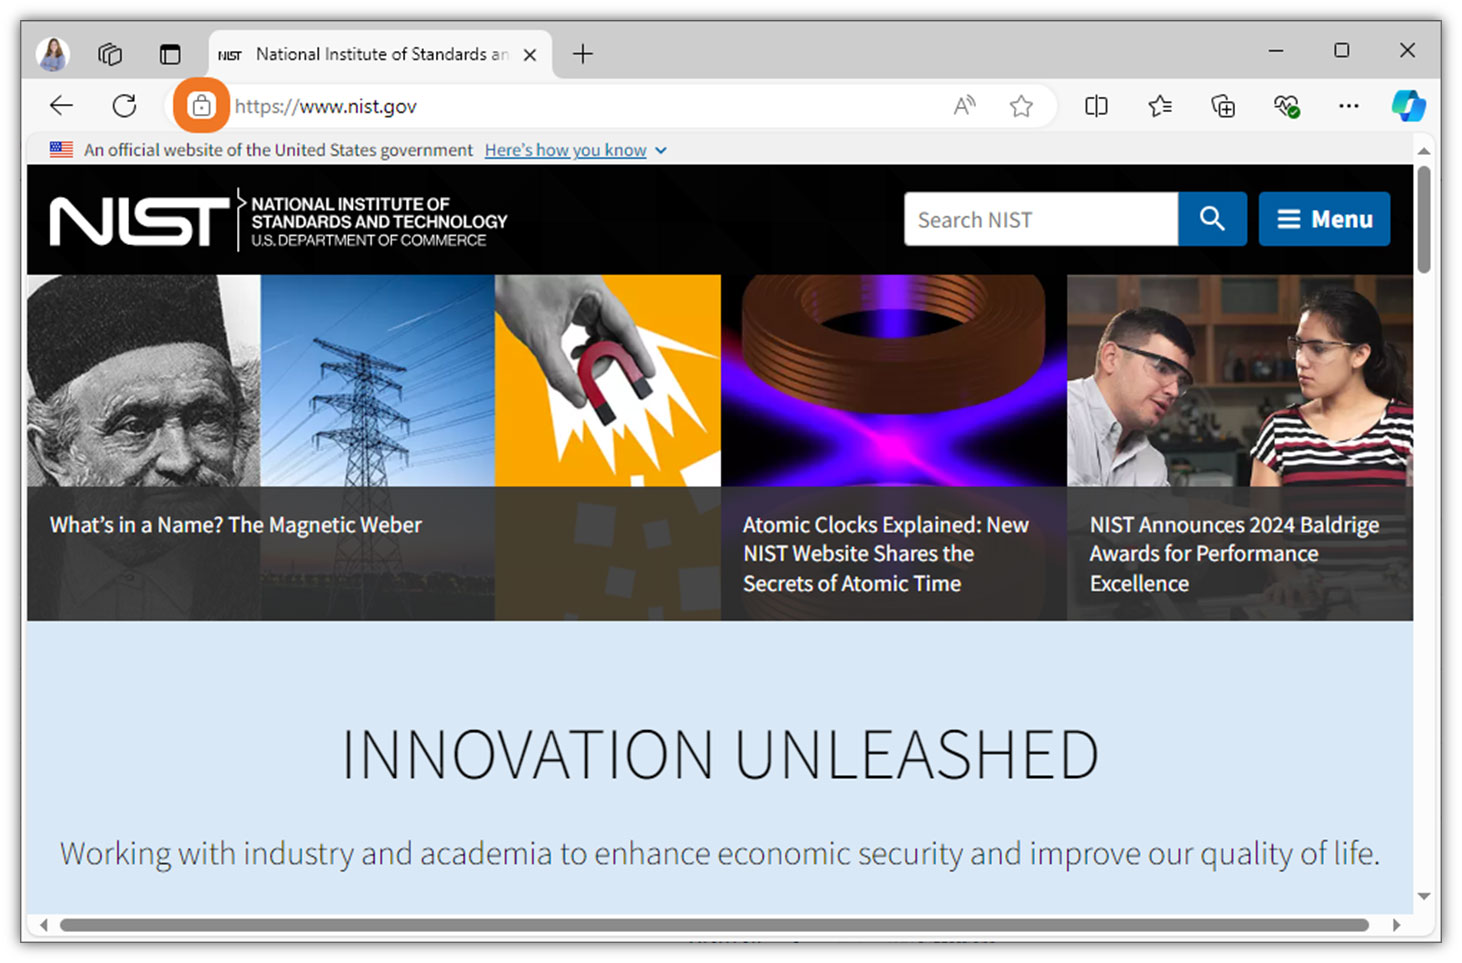Open Read Aloud from address bar
1462x963 pixels.
pyautogui.click(x=964, y=106)
